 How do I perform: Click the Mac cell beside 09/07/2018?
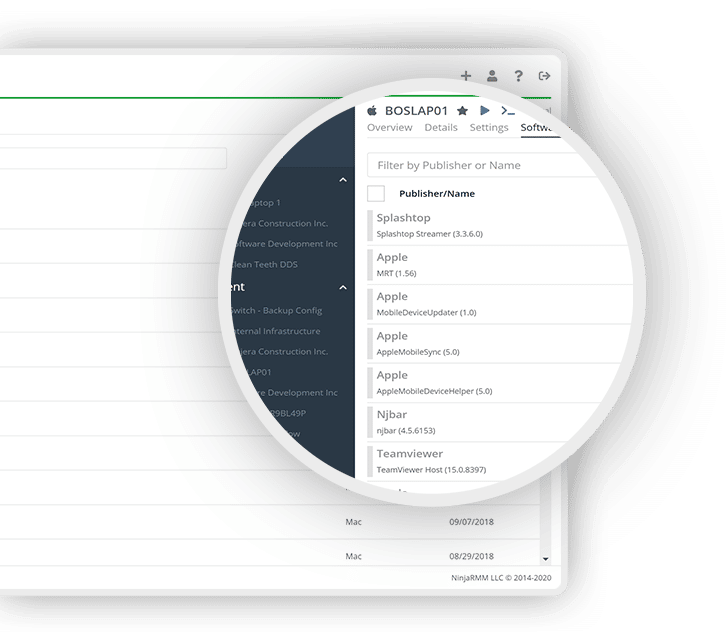(x=353, y=522)
